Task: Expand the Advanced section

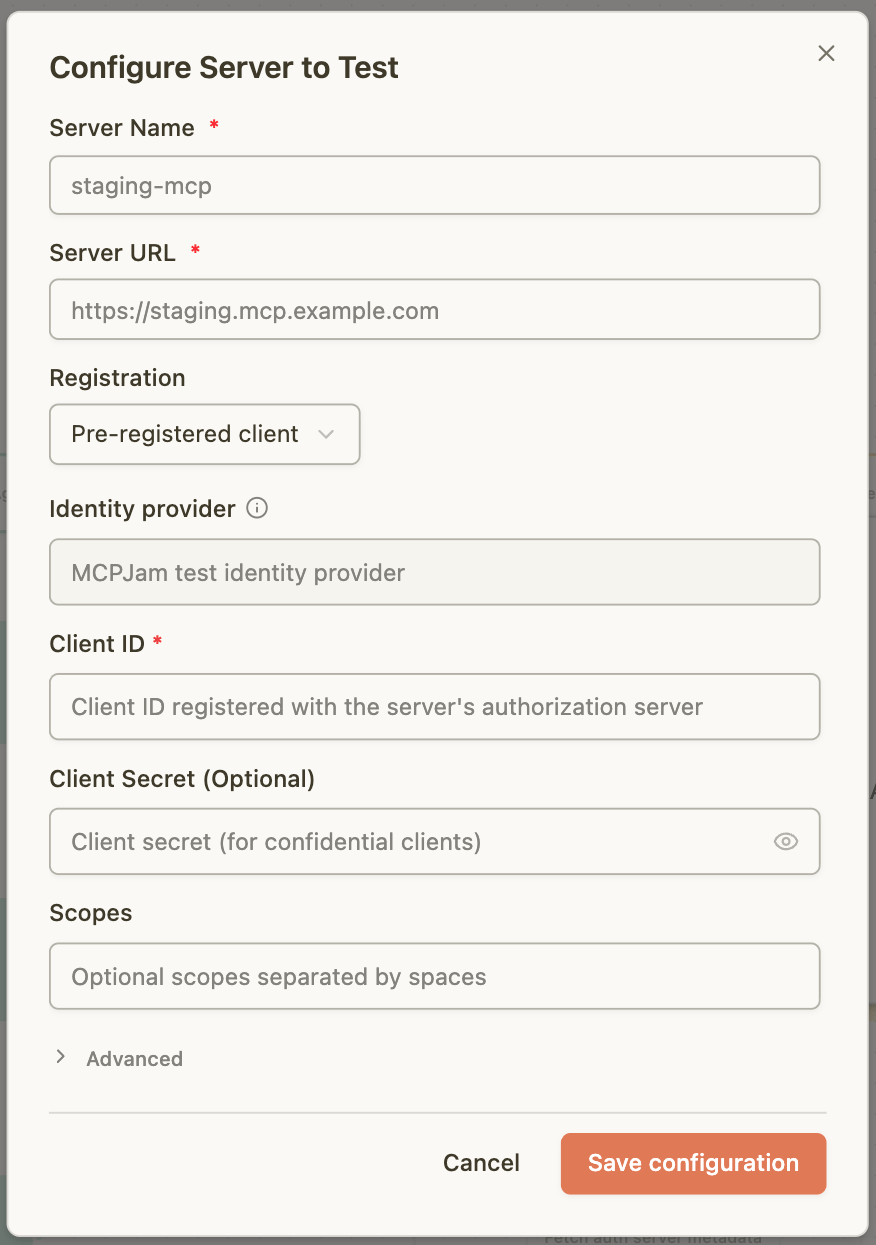Action: click(119, 1058)
